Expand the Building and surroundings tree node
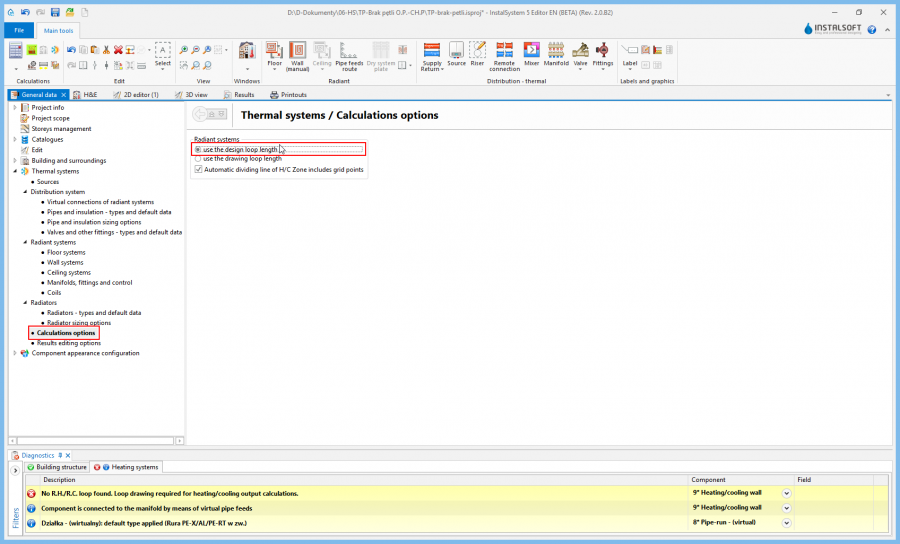Screen dimensions: 900x544 click(15, 161)
